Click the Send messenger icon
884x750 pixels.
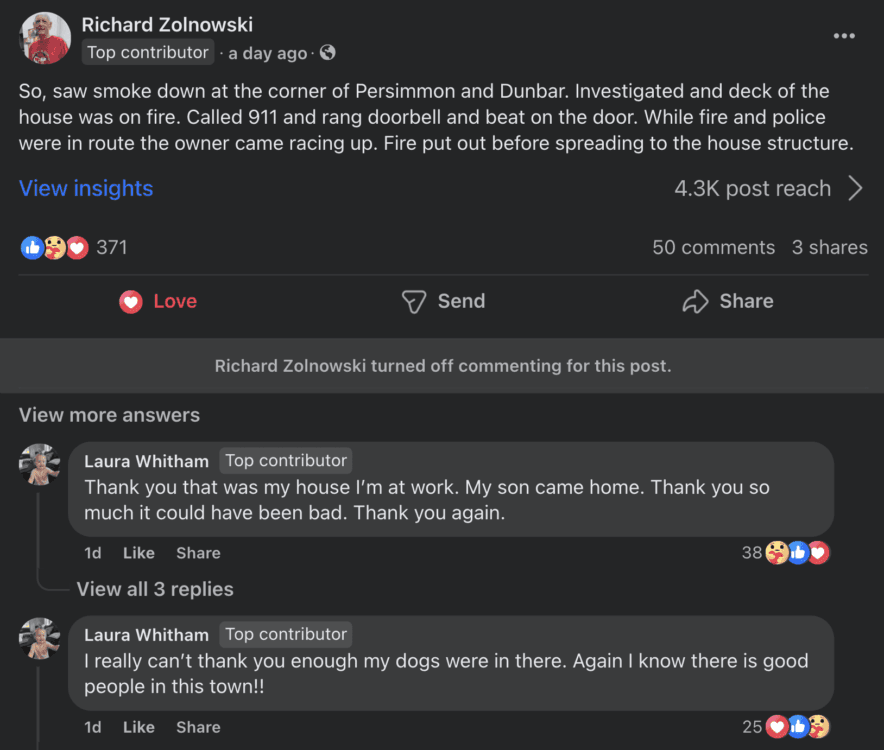pos(414,302)
